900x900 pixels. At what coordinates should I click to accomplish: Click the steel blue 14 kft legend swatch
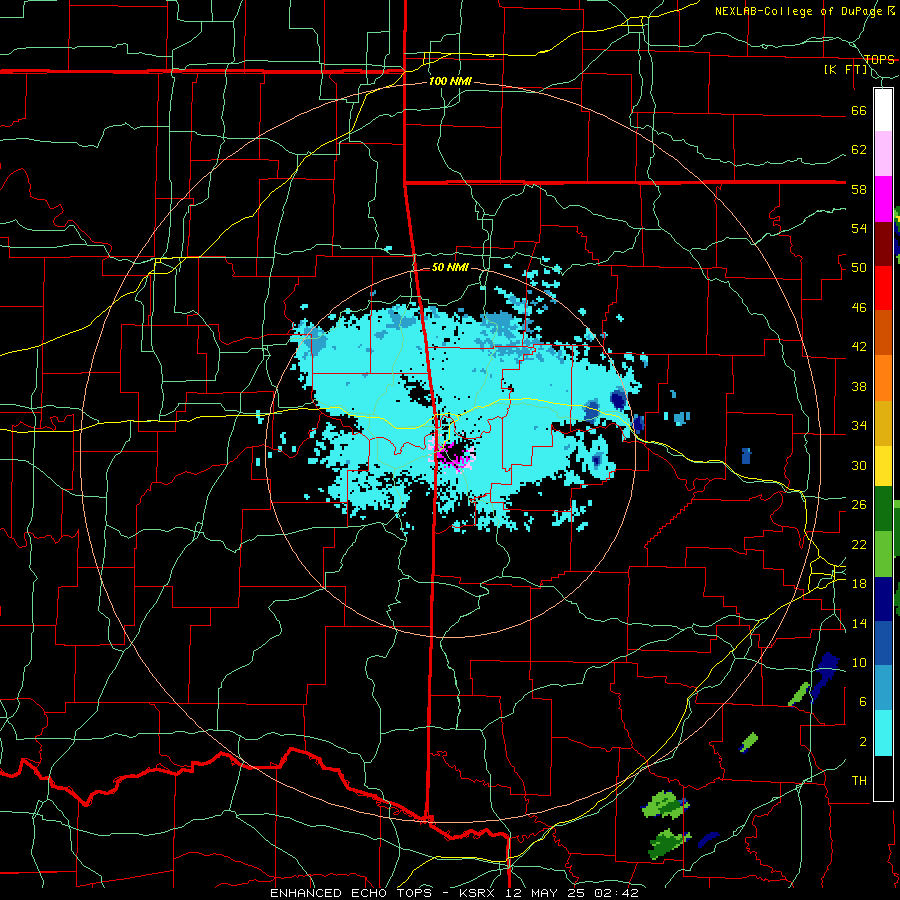883,688
